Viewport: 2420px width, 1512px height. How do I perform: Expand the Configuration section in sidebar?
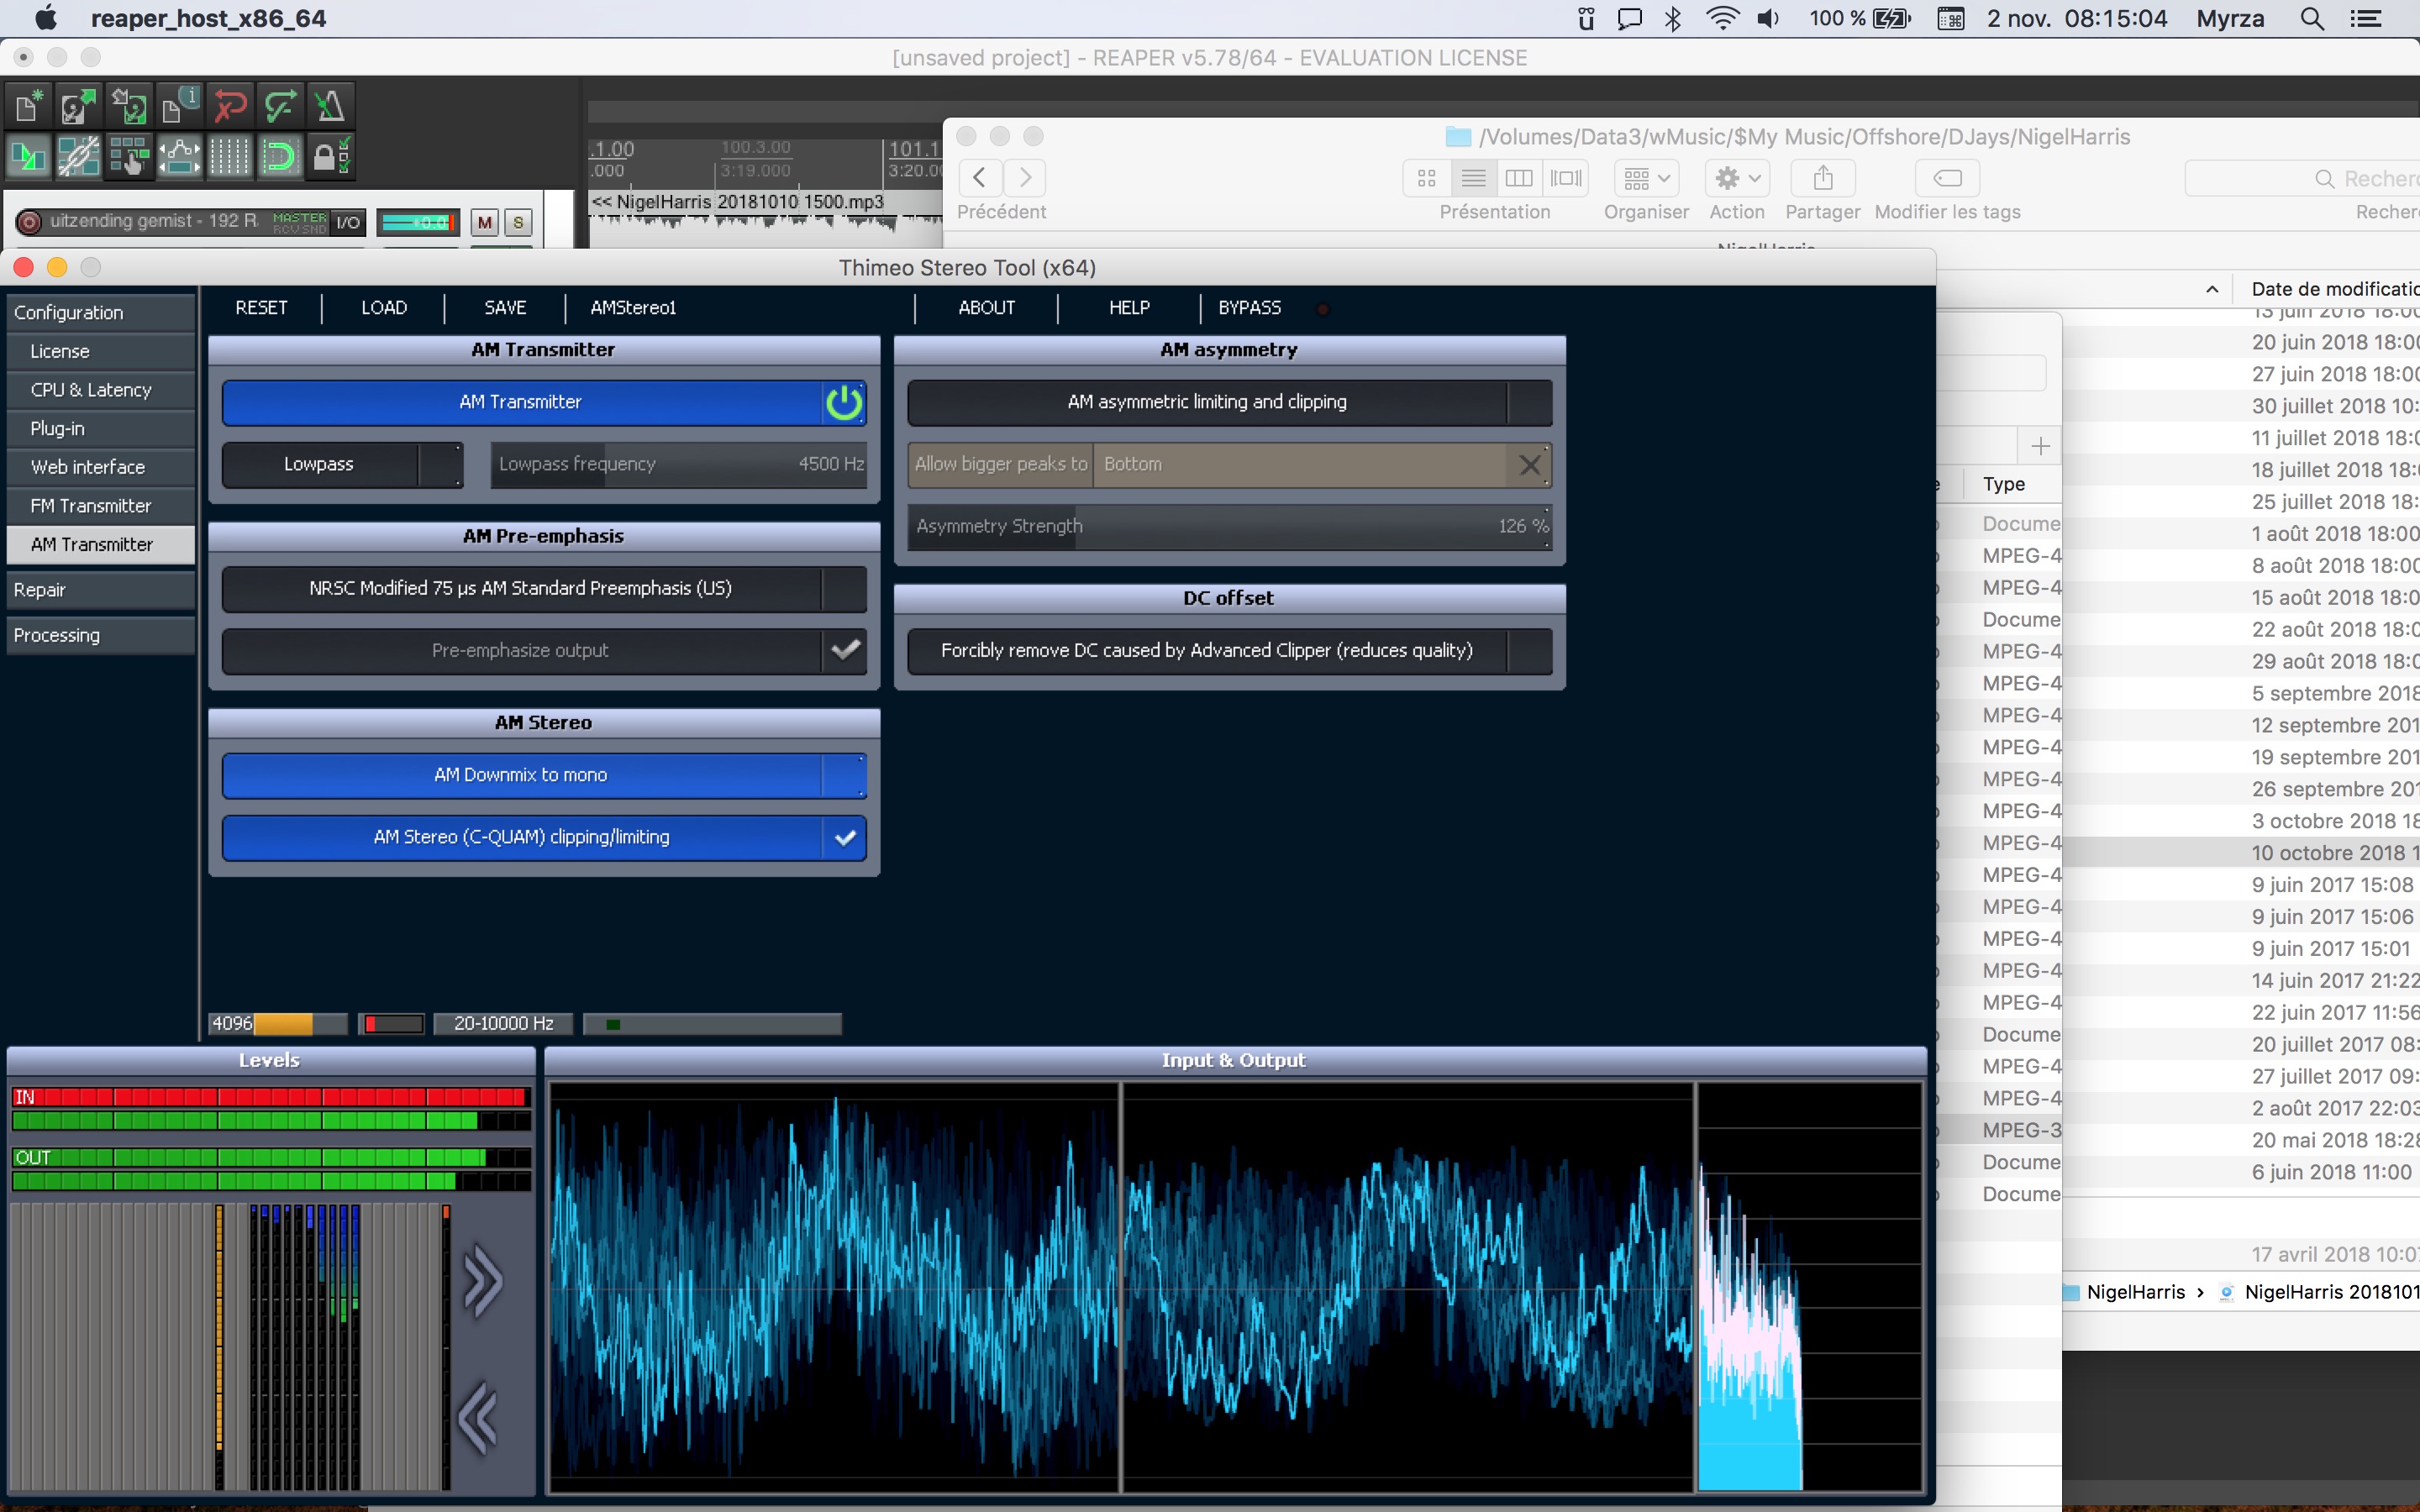pyautogui.click(x=100, y=313)
